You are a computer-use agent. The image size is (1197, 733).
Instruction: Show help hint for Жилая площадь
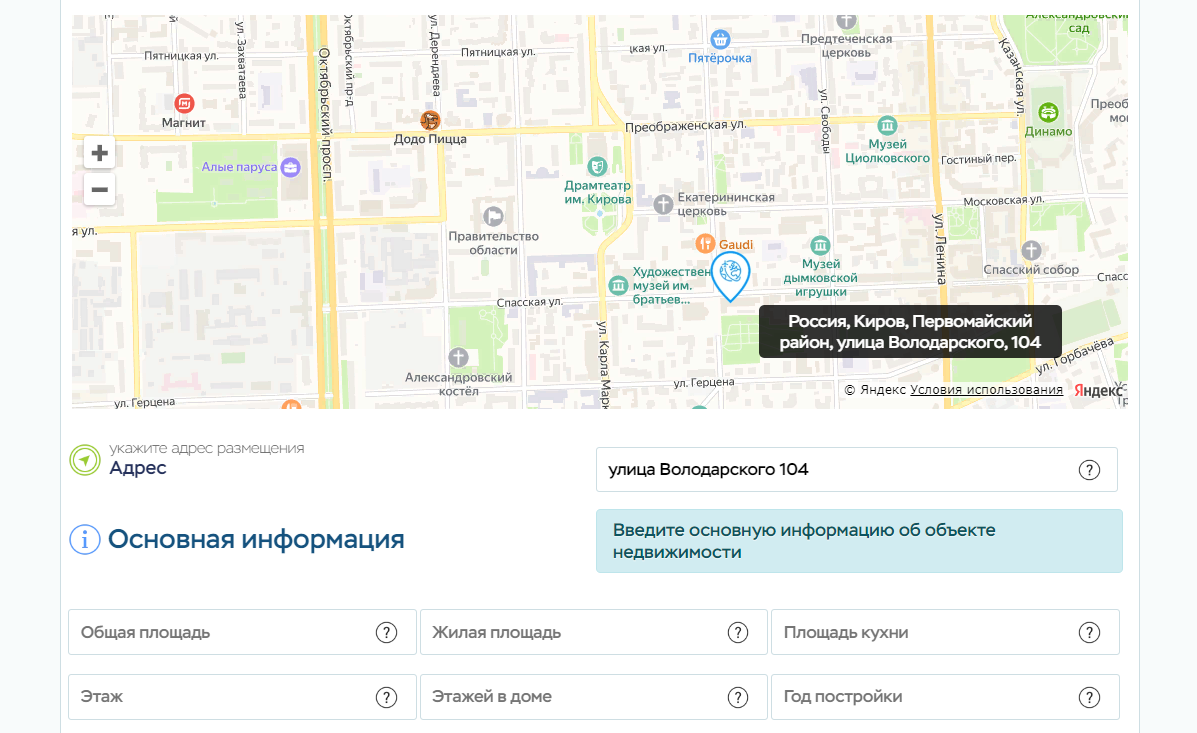coord(738,633)
